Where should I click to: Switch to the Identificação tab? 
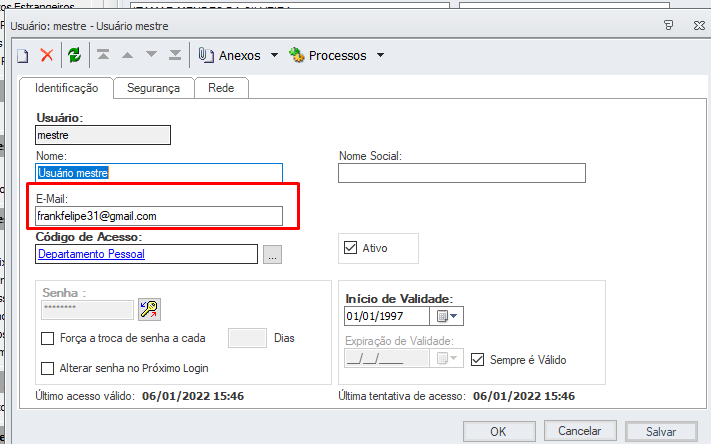click(66, 88)
